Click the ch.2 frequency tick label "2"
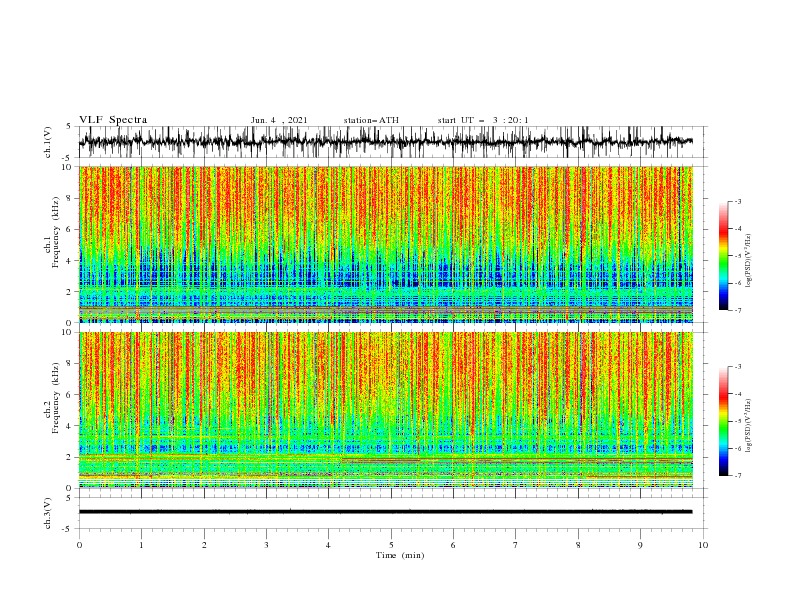The height and width of the screenshot is (612, 792). (70, 457)
